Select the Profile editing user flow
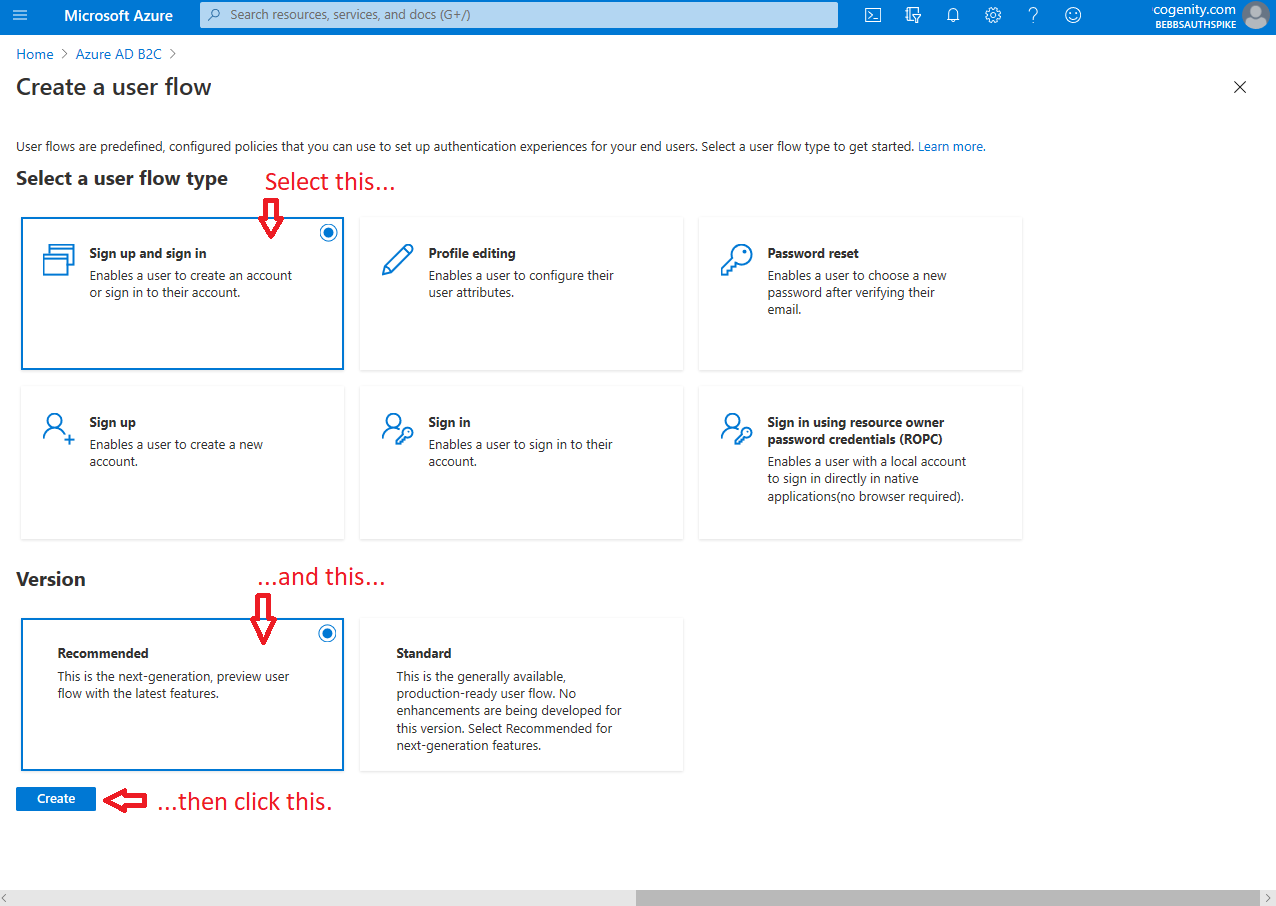Viewport: 1276px width, 906px height. [520, 293]
